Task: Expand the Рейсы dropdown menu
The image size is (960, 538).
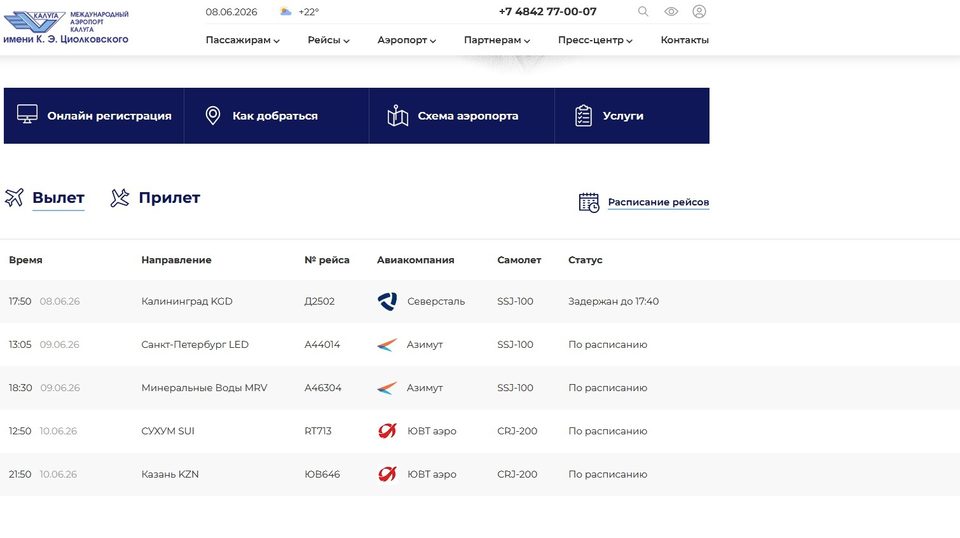Action: point(328,40)
